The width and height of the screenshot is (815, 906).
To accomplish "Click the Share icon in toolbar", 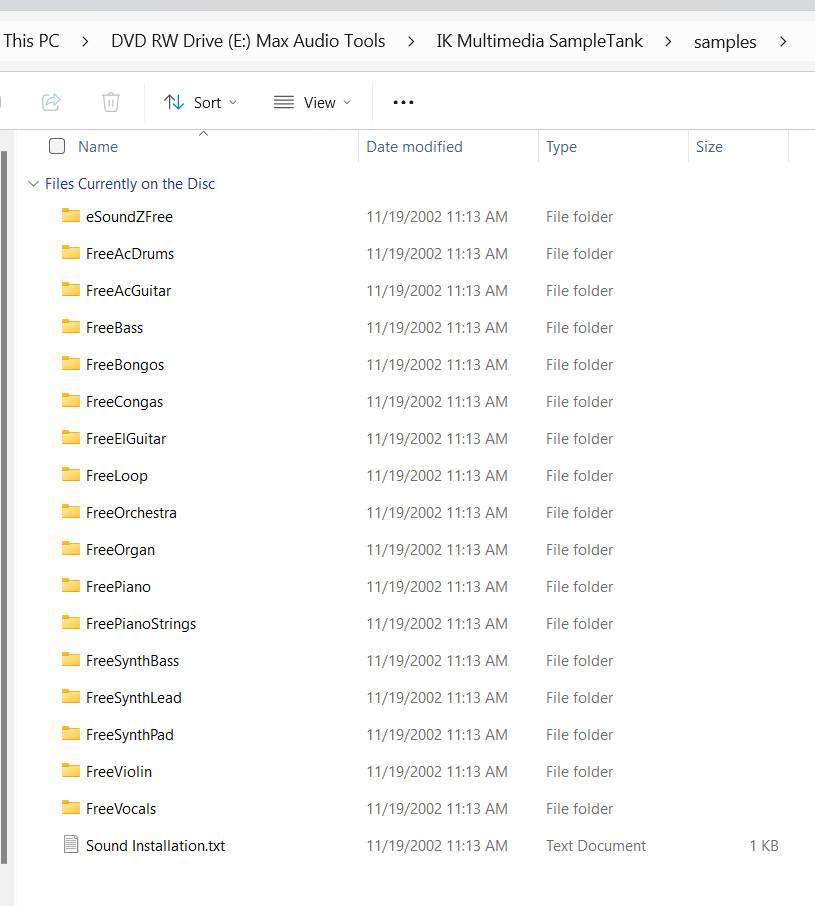I will click(51, 102).
